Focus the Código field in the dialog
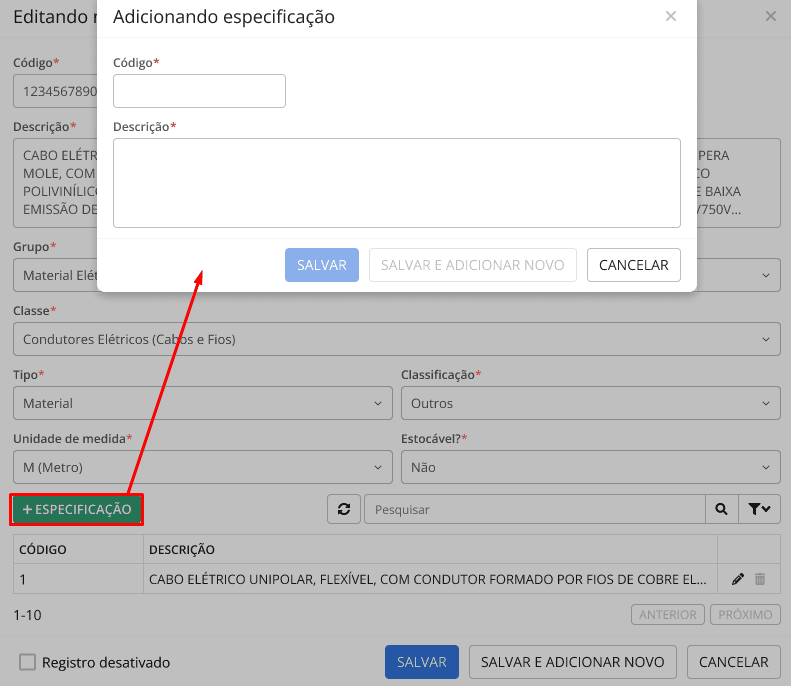This screenshot has width=791, height=686. (x=199, y=91)
